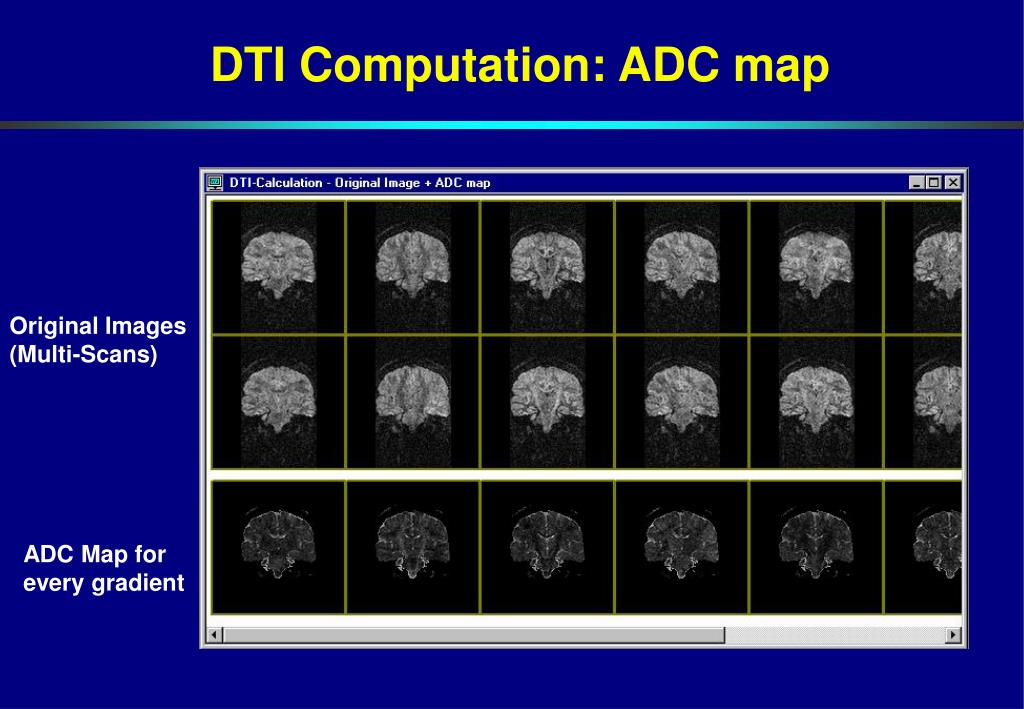Select the fourth ADC map image
Screen dimensions: 1024x709
[682, 547]
